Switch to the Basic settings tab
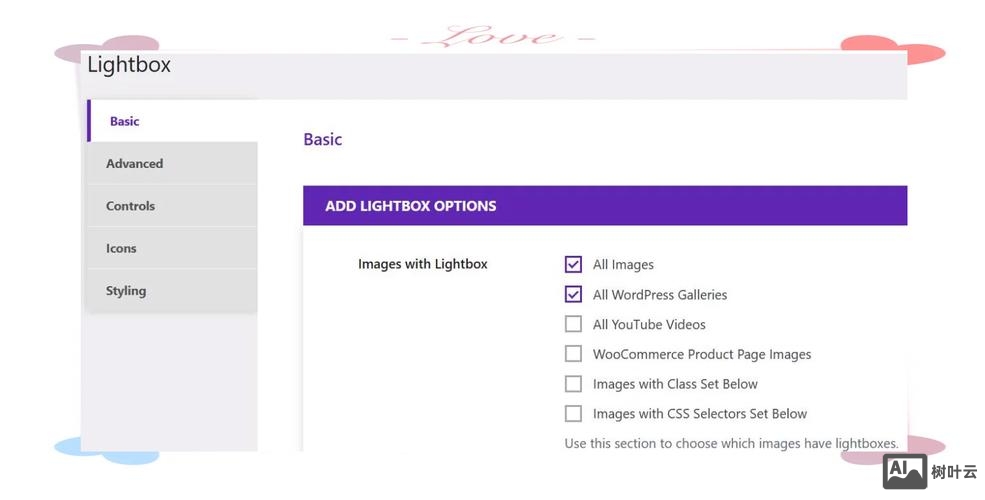The height and width of the screenshot is (500, 985). tap(125, 121)
